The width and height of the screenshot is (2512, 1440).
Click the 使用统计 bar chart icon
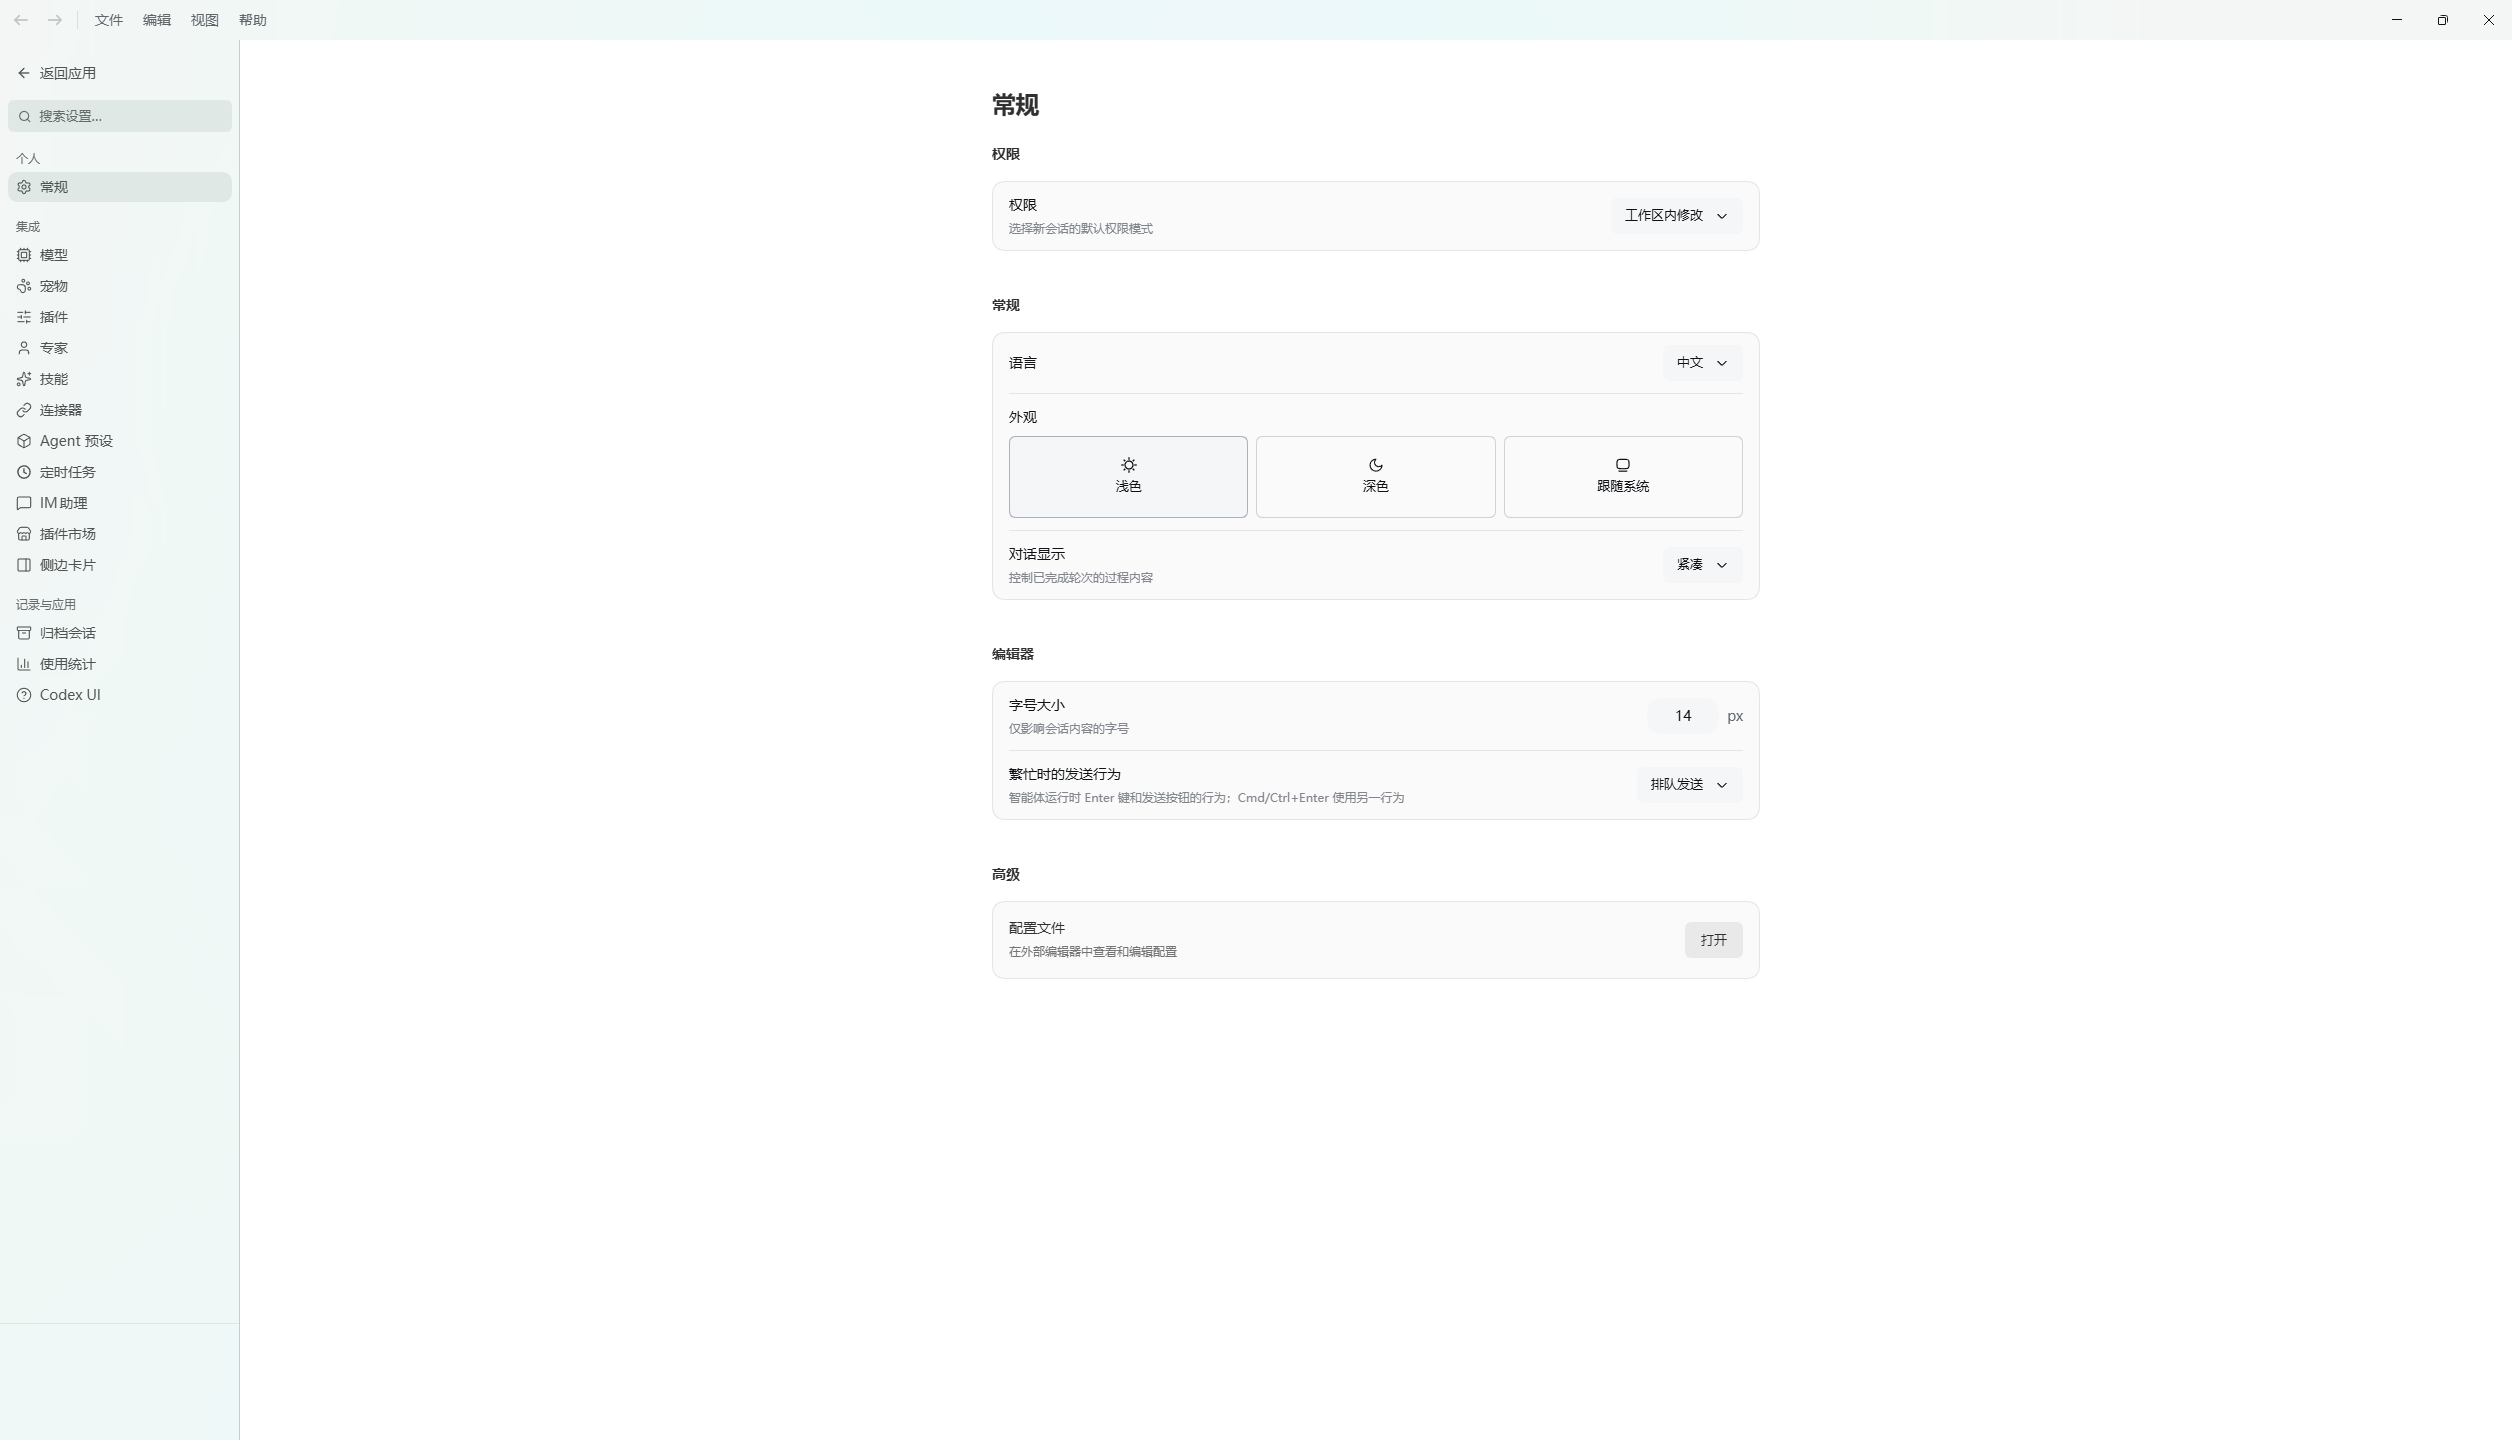(24, 664)
